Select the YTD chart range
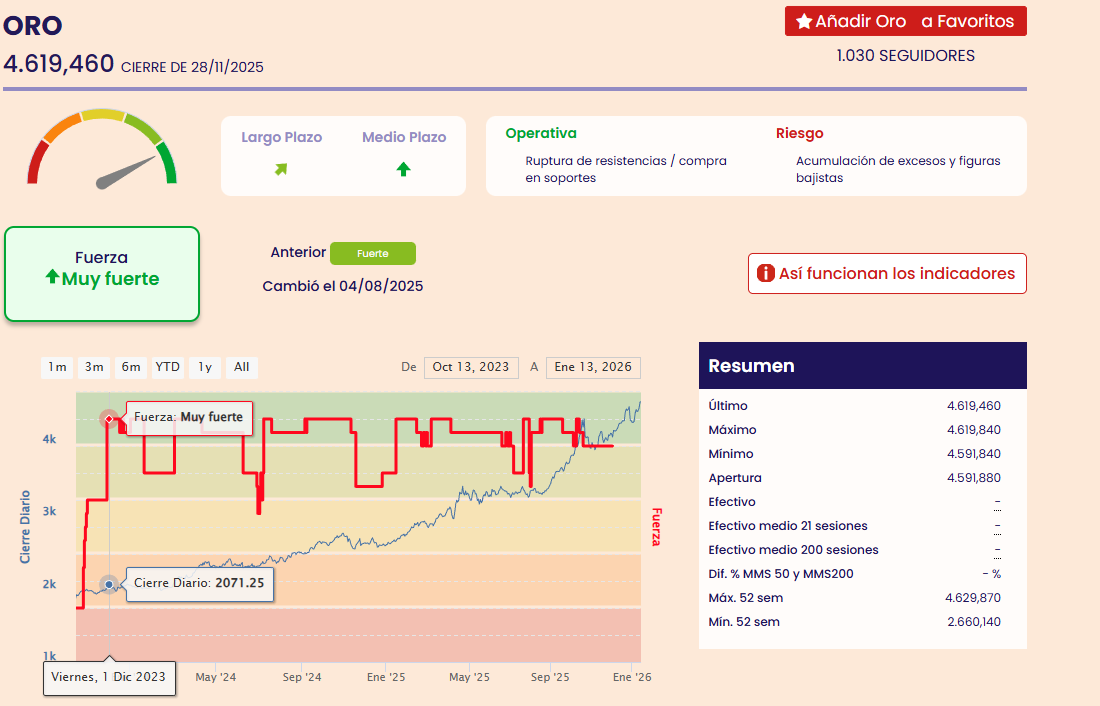The image size is (1100, 706). pos(168,367)
